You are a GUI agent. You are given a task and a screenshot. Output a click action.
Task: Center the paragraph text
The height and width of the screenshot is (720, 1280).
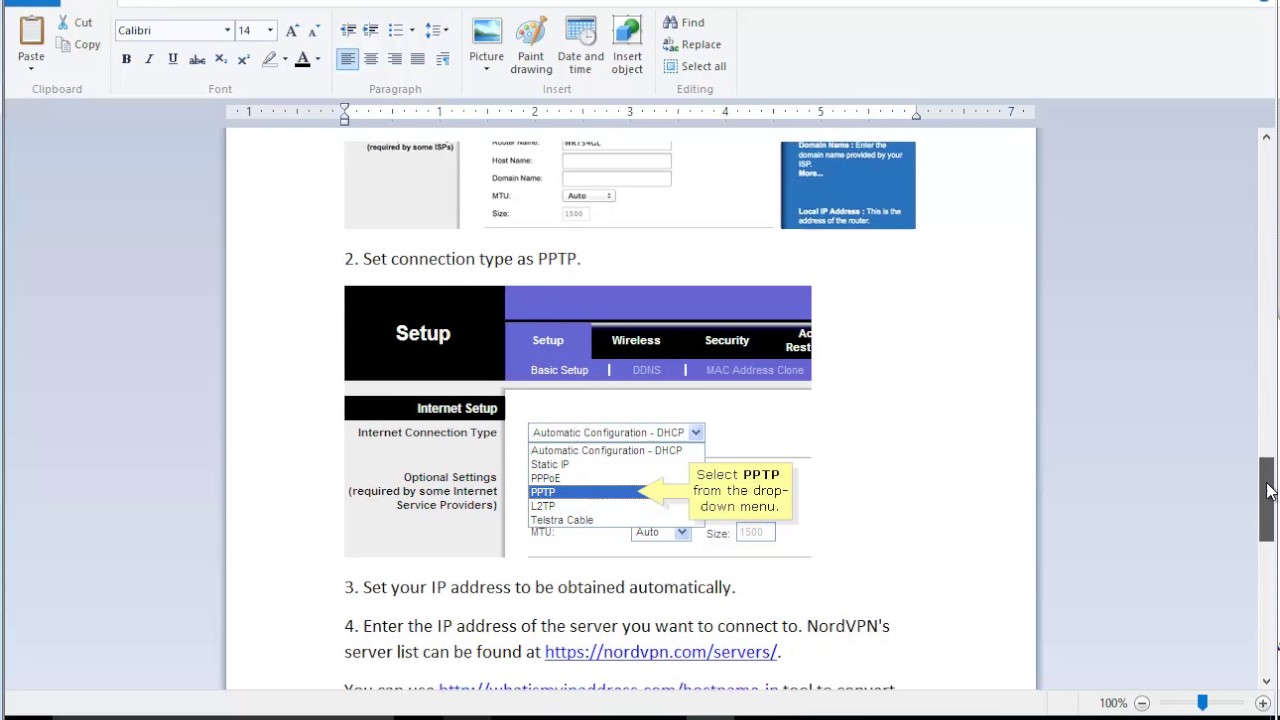pos(371,59)
